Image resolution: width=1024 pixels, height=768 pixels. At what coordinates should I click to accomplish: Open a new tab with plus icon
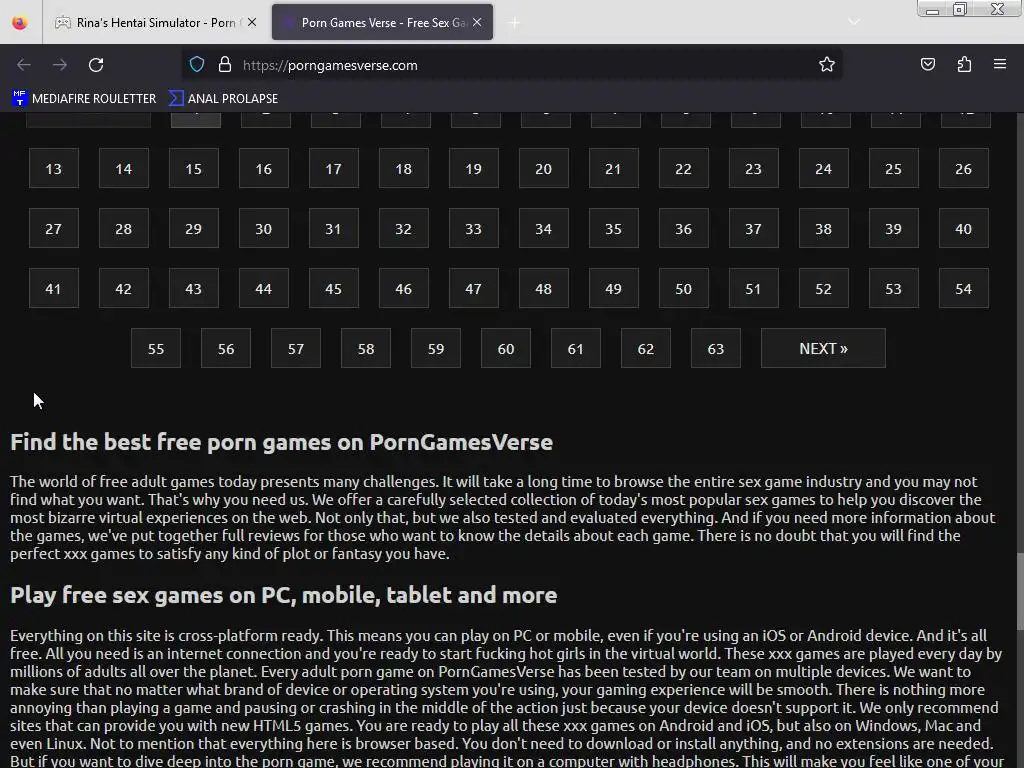coord(514,23)
